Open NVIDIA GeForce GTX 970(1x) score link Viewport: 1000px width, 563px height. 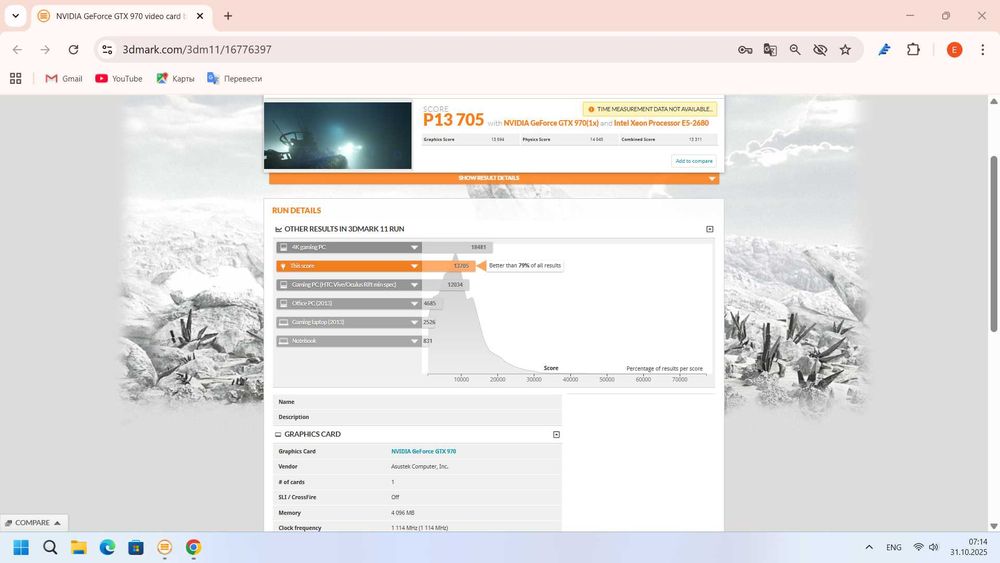point(551,123)
